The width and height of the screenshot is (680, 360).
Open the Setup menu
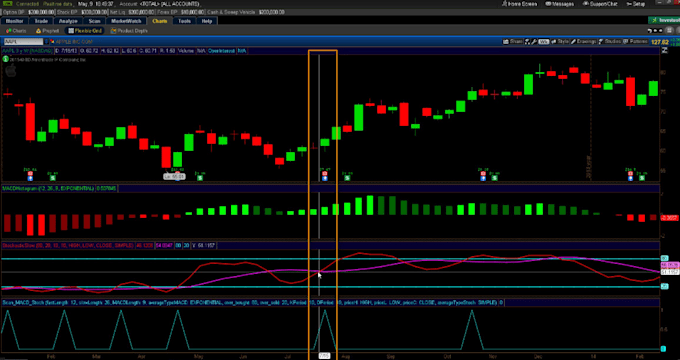pos(635,4)
